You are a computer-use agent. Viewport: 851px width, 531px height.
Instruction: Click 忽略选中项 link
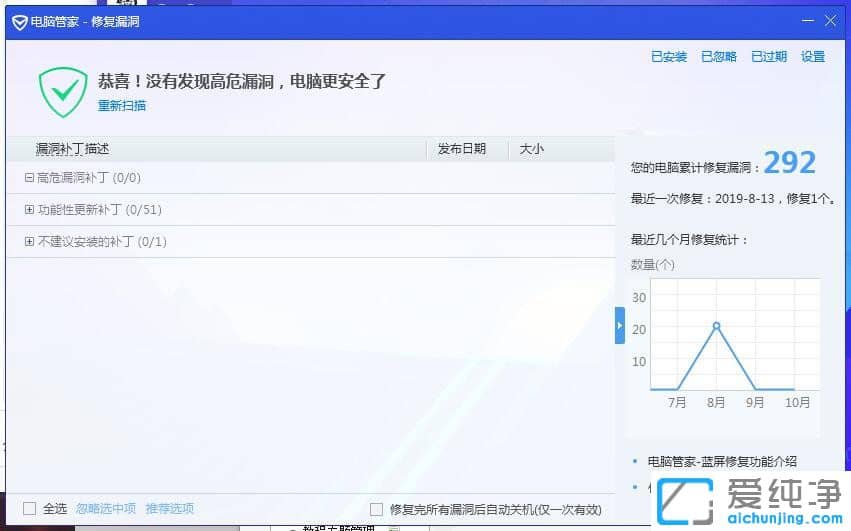(106, 509)
